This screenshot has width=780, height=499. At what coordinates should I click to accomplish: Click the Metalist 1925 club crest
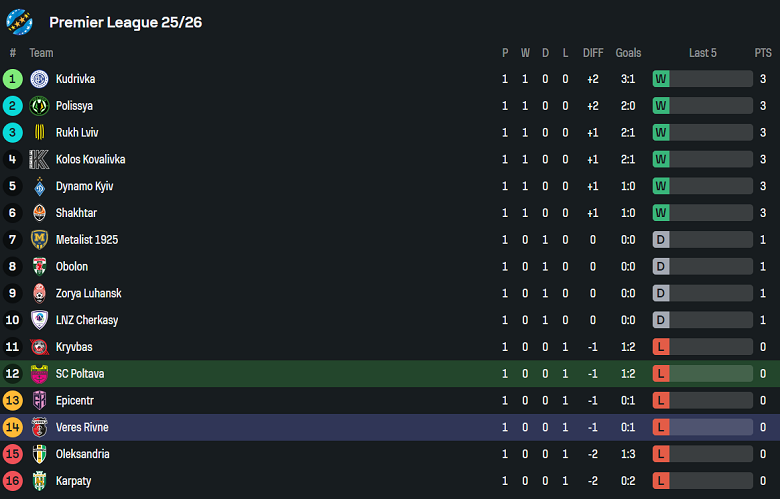(x=39, y=240)
